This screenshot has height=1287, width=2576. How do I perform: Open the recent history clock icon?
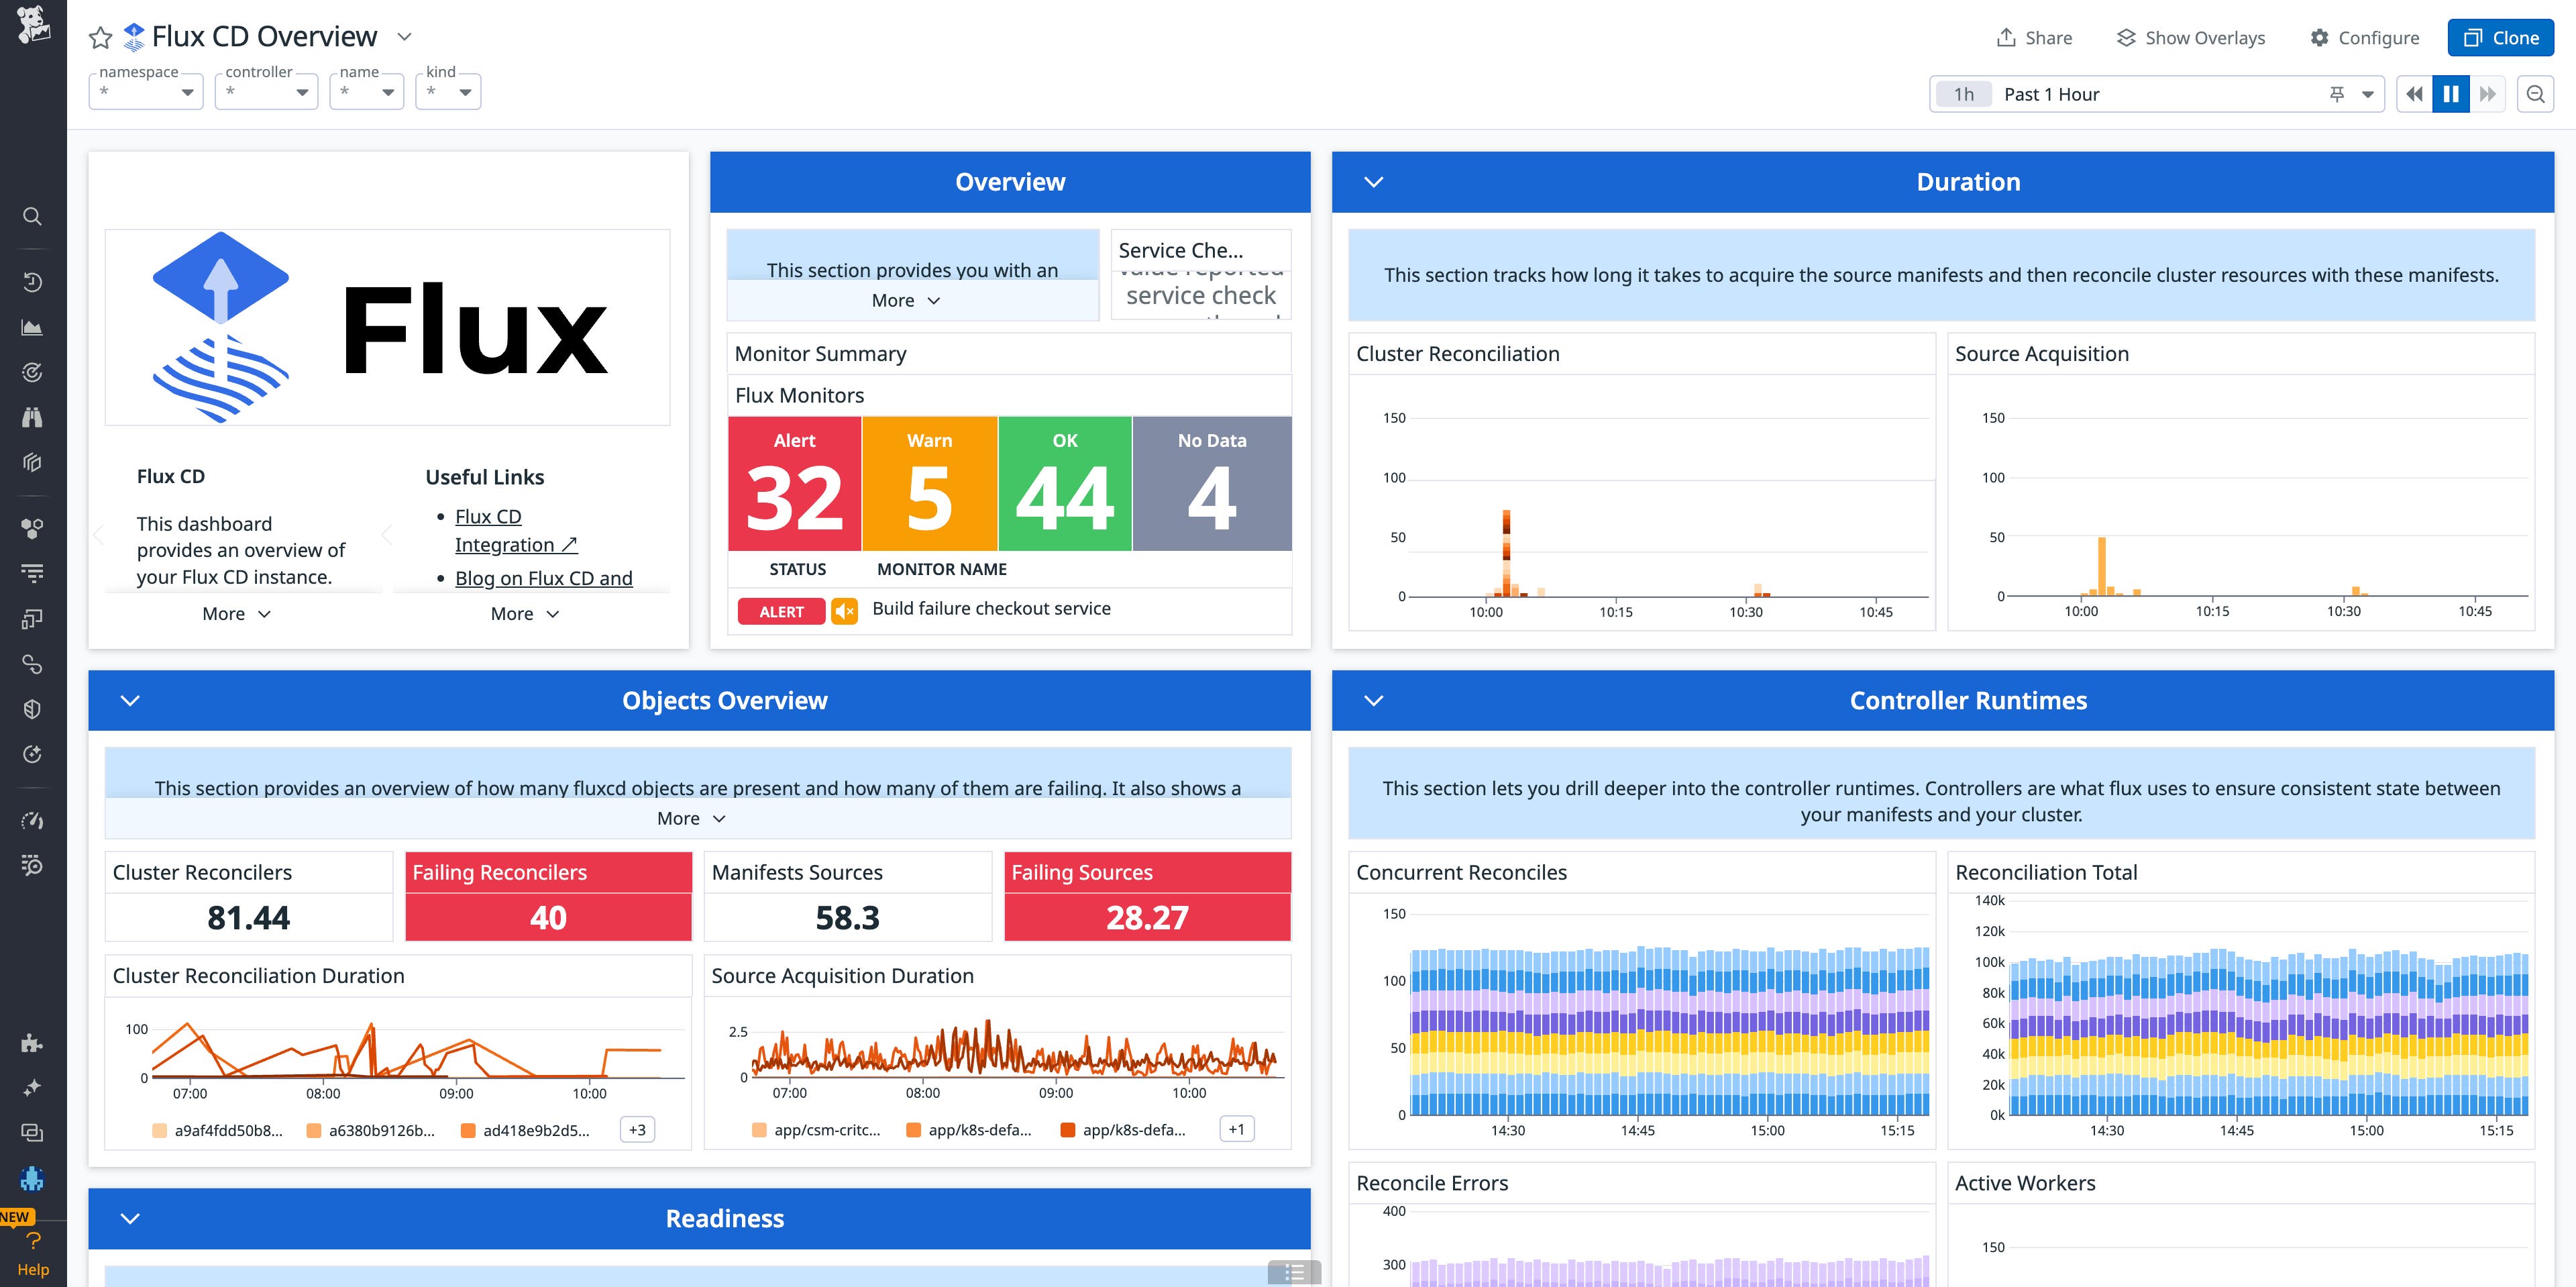click(33, 281)
